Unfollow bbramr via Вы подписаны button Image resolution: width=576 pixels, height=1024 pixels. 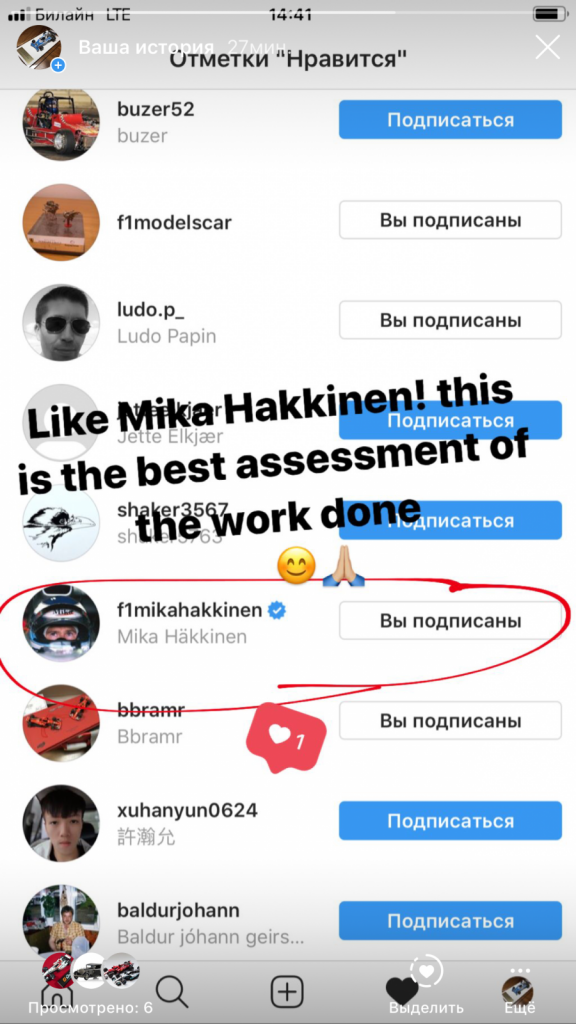[450, 720]
